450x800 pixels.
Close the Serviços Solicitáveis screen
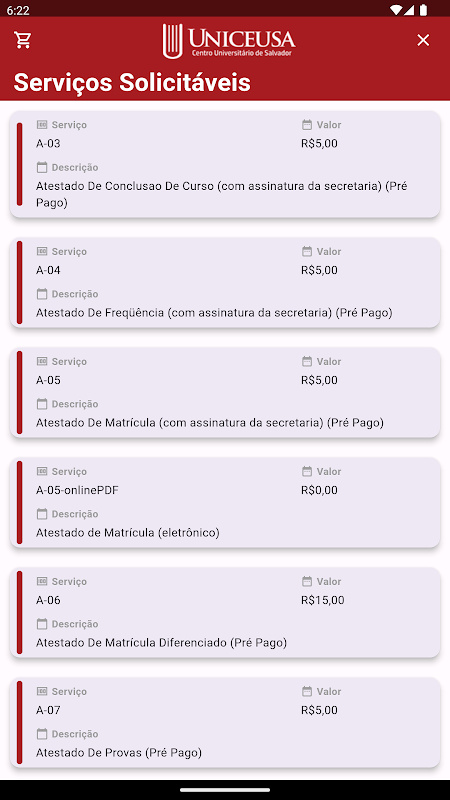click(x=423, y=40)
